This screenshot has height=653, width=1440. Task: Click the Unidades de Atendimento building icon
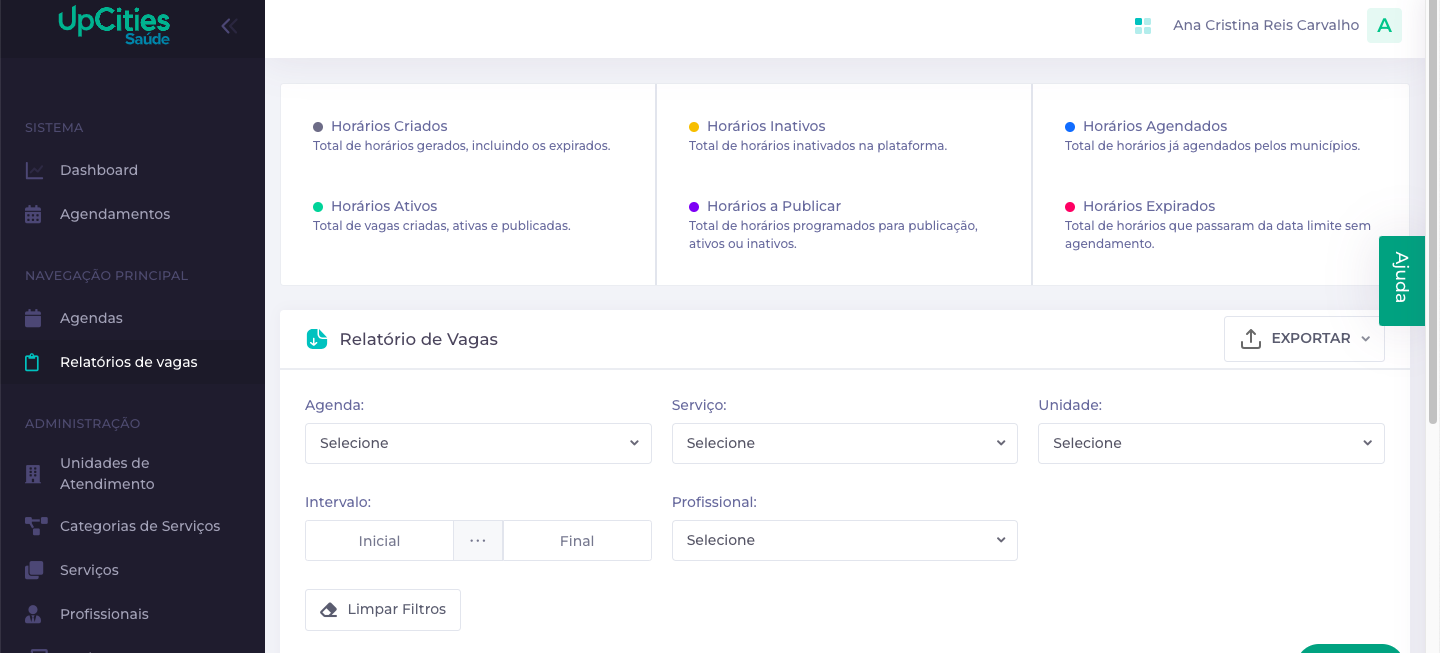click(33, 473)
